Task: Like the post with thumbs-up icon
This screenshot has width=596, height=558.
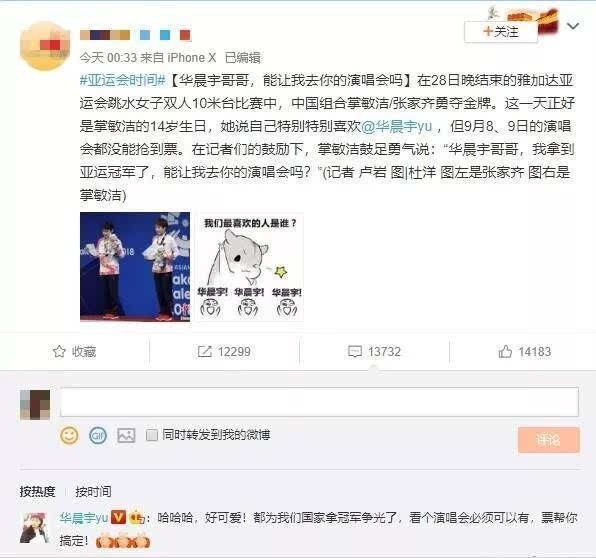Action: [x=505, y=352]
